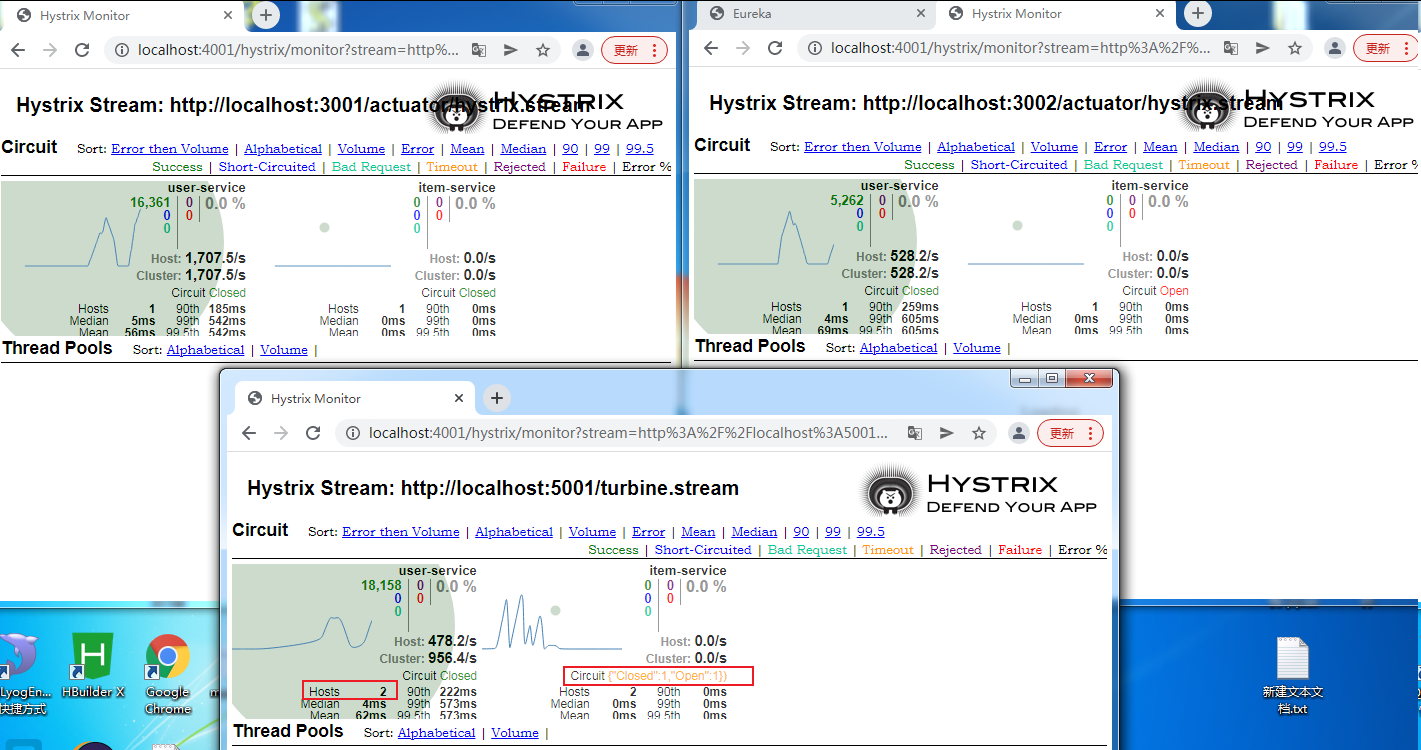The height and width of the screenshot is (750, 1421).
Task: Maximize the front turbine browser window
Action: 1052,378
